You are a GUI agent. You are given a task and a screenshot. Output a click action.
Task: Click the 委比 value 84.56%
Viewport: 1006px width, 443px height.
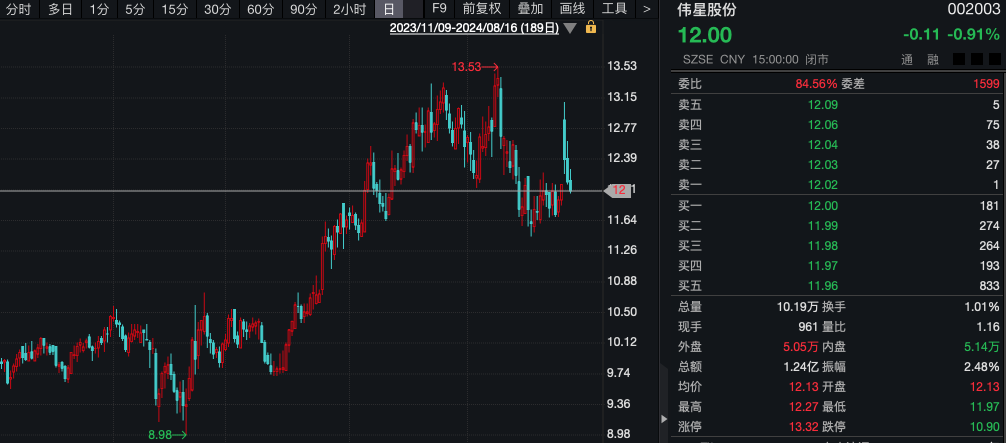coord(816,84)
